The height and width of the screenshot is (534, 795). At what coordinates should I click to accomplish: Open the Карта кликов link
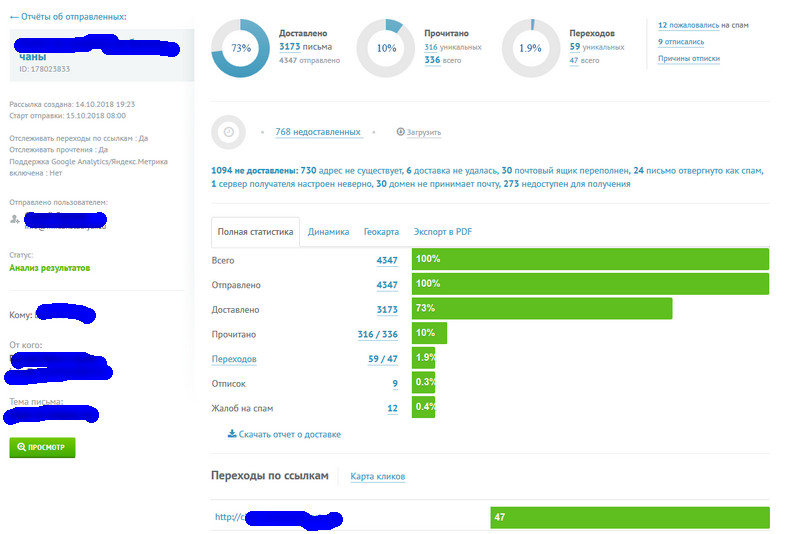pos(377,476)
